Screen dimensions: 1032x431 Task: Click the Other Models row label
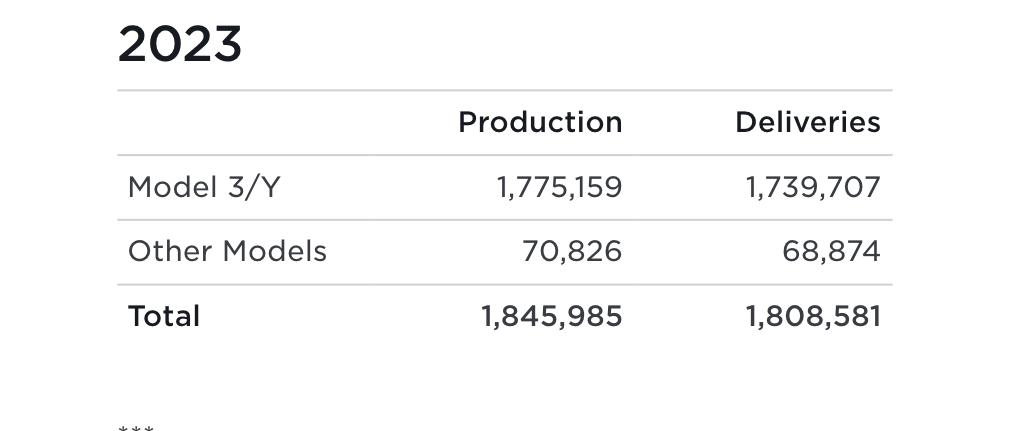pyautogui.click(x=227, y=251)
